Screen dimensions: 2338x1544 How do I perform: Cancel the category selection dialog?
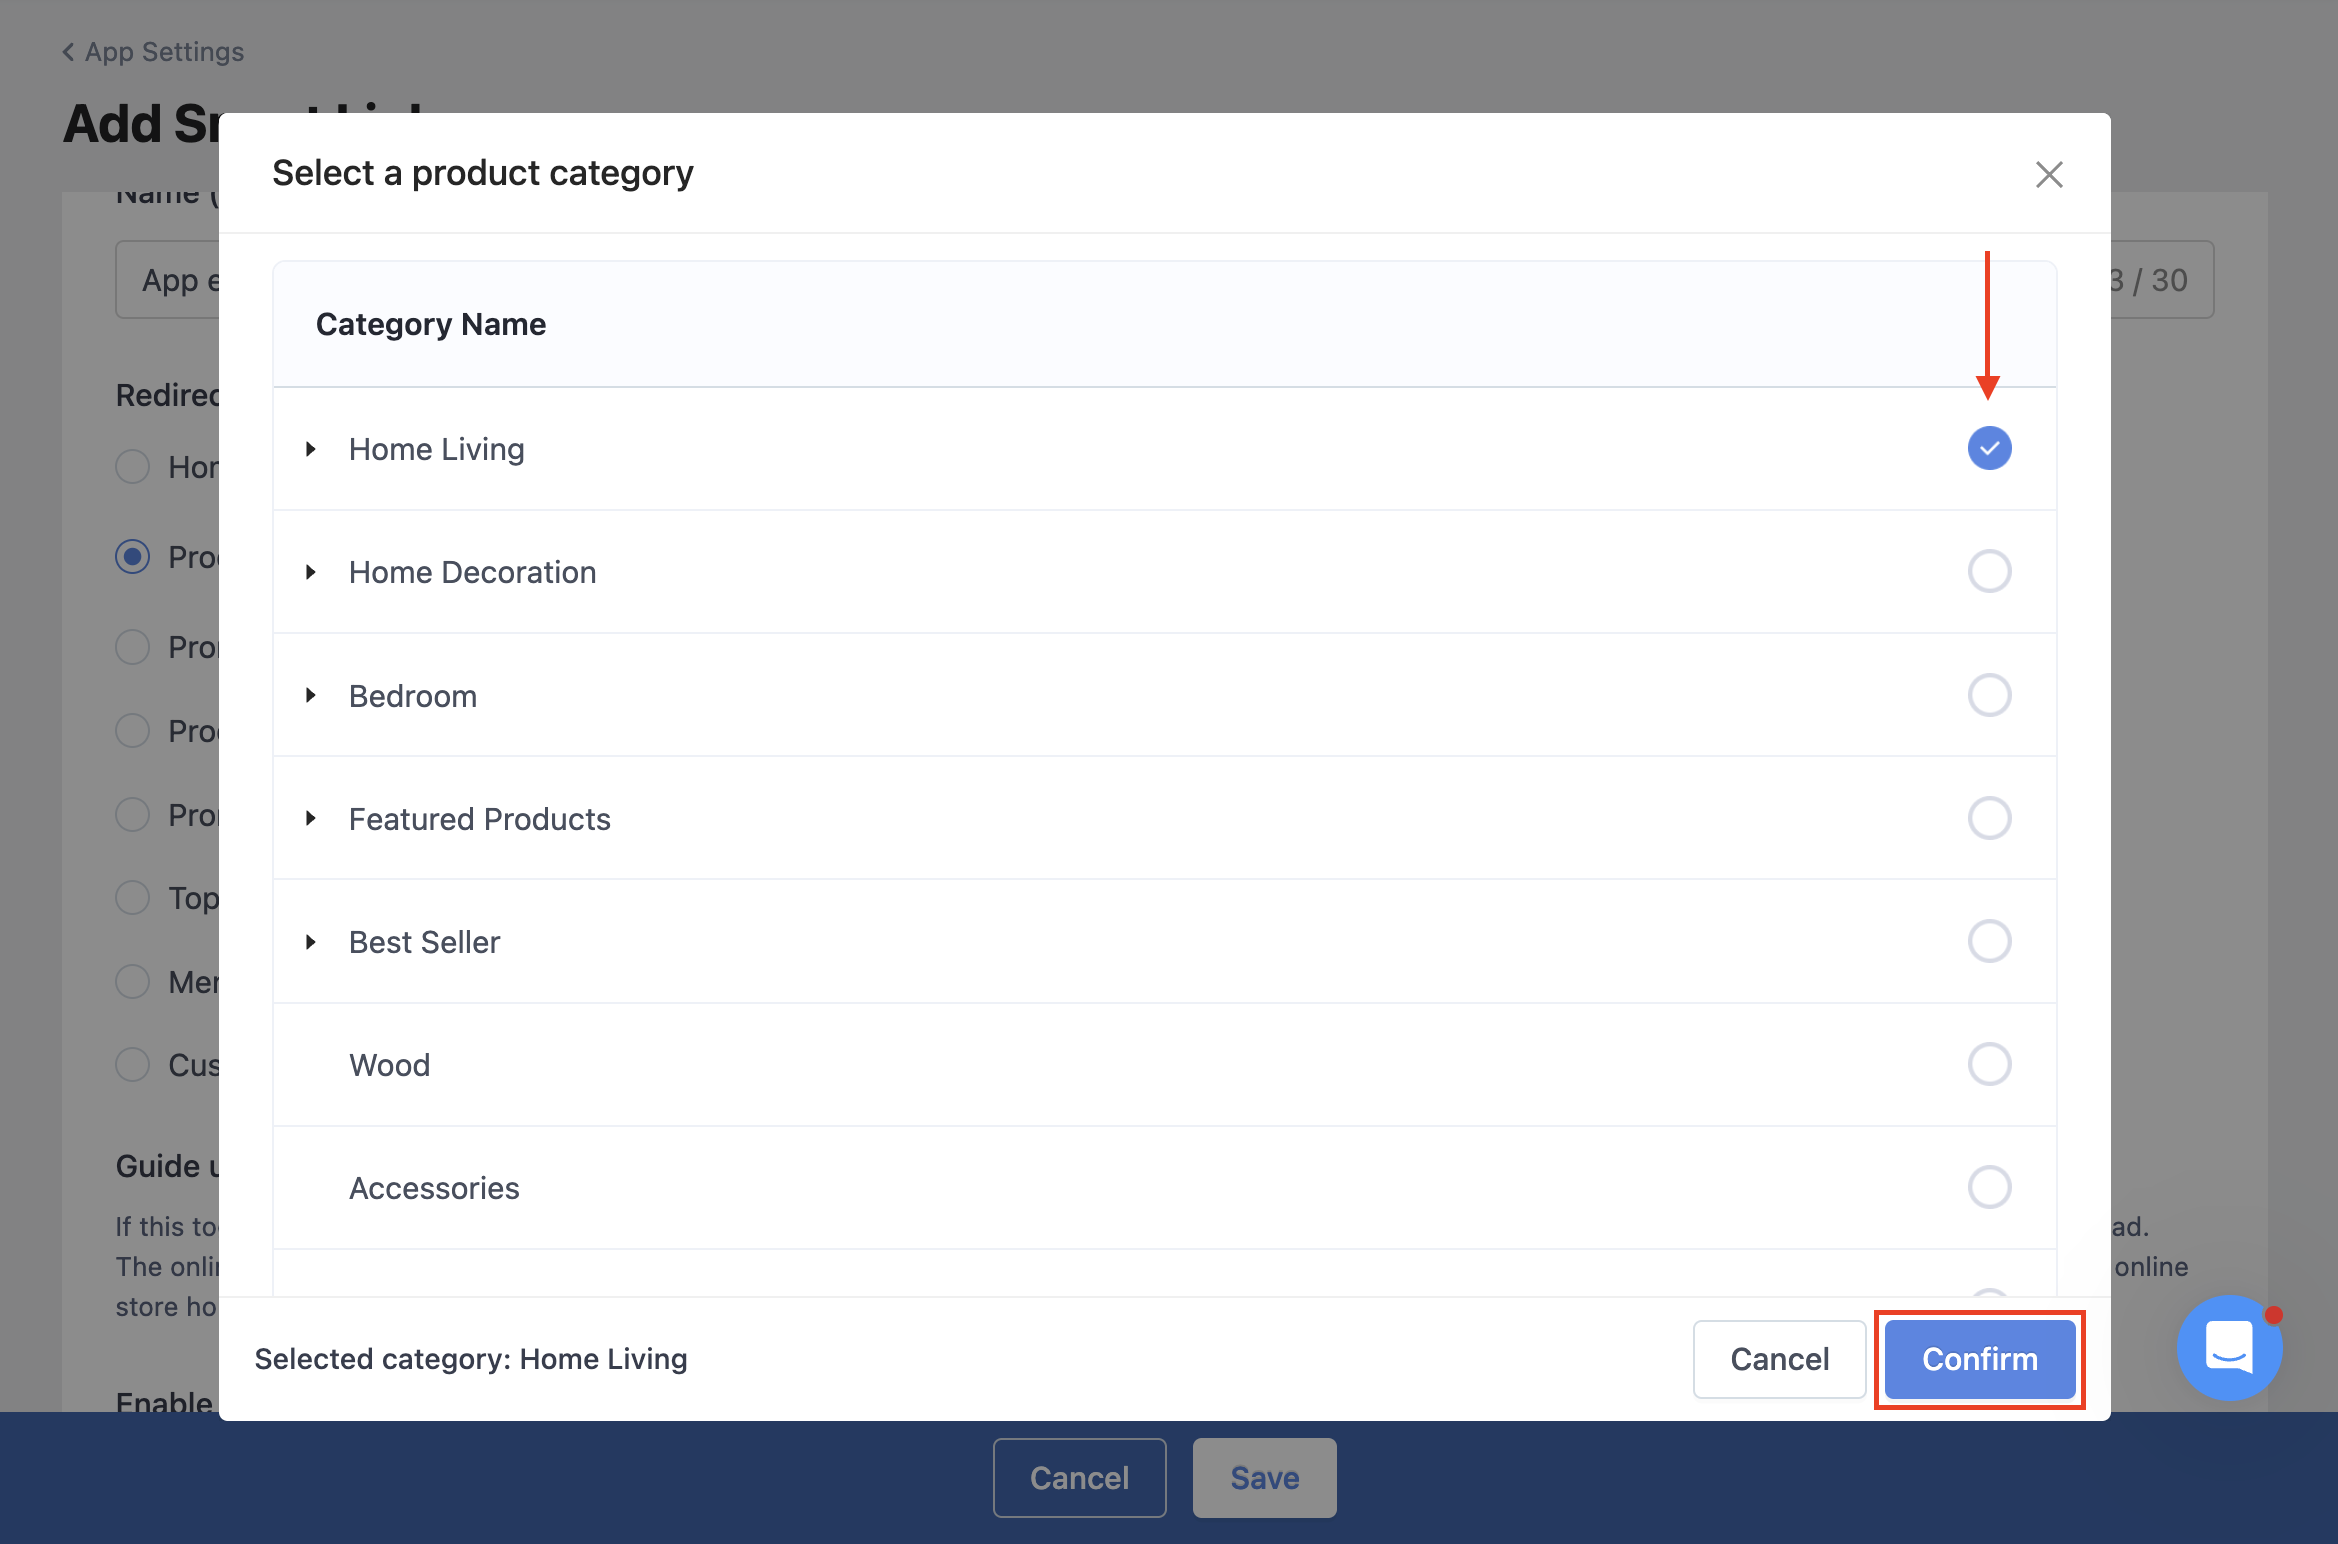tap(1779, 1359)
